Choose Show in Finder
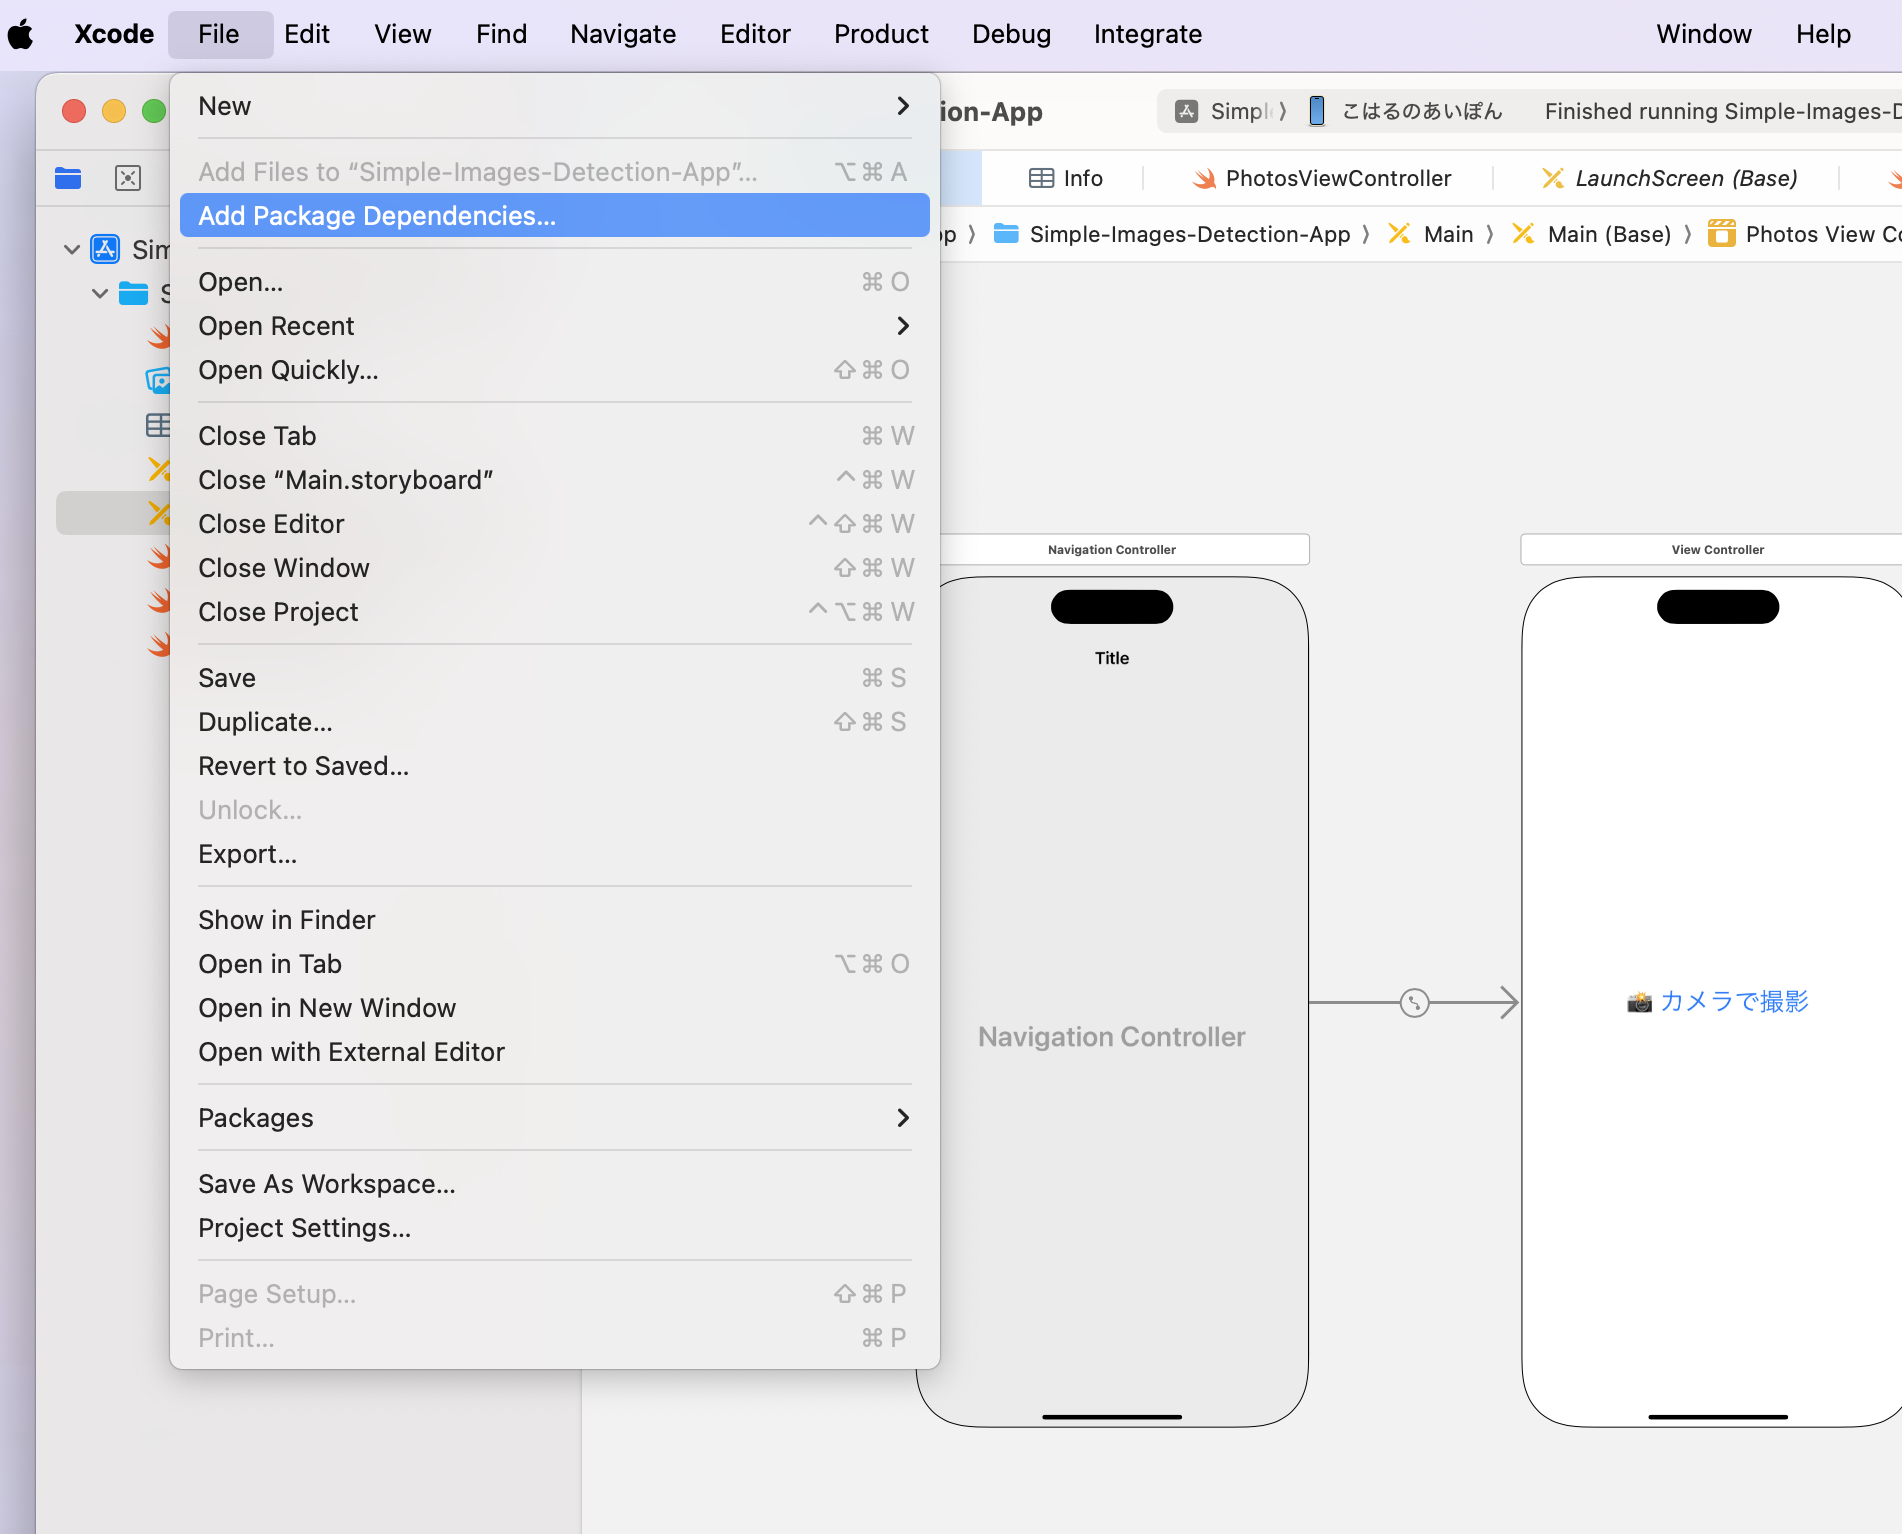The image size is (1902, 1534). pyautogui.click(x=555, y=920)
